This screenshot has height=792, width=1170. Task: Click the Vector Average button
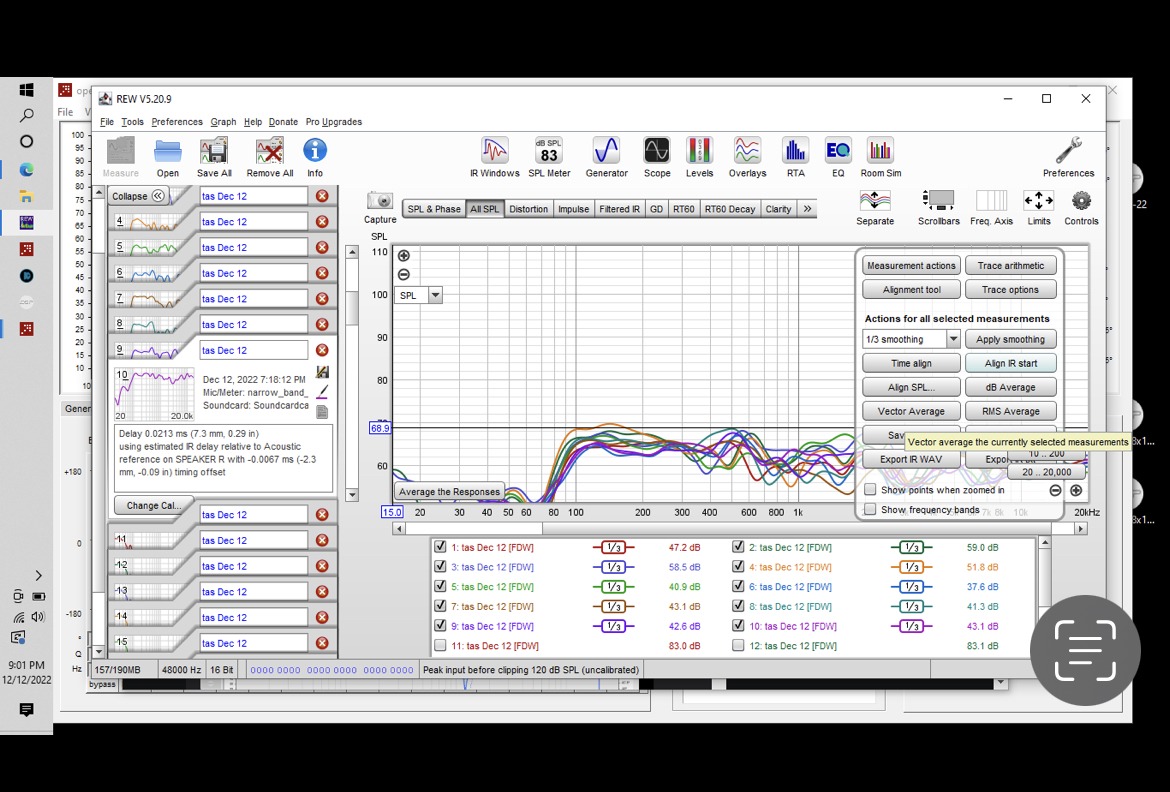911,411
